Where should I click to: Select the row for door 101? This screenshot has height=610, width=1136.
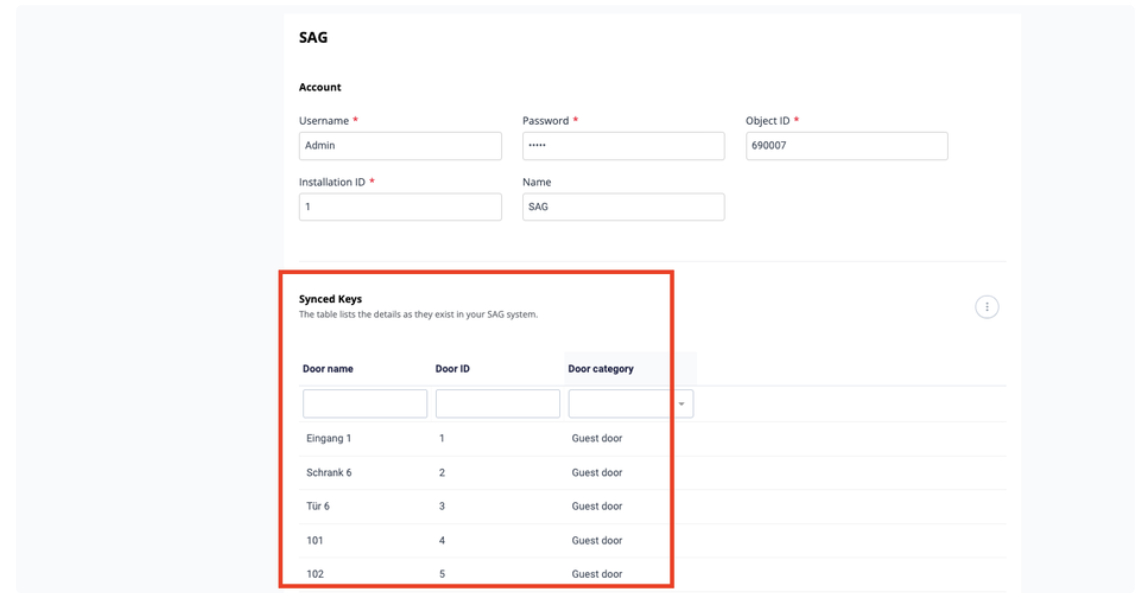click(450, 538)
